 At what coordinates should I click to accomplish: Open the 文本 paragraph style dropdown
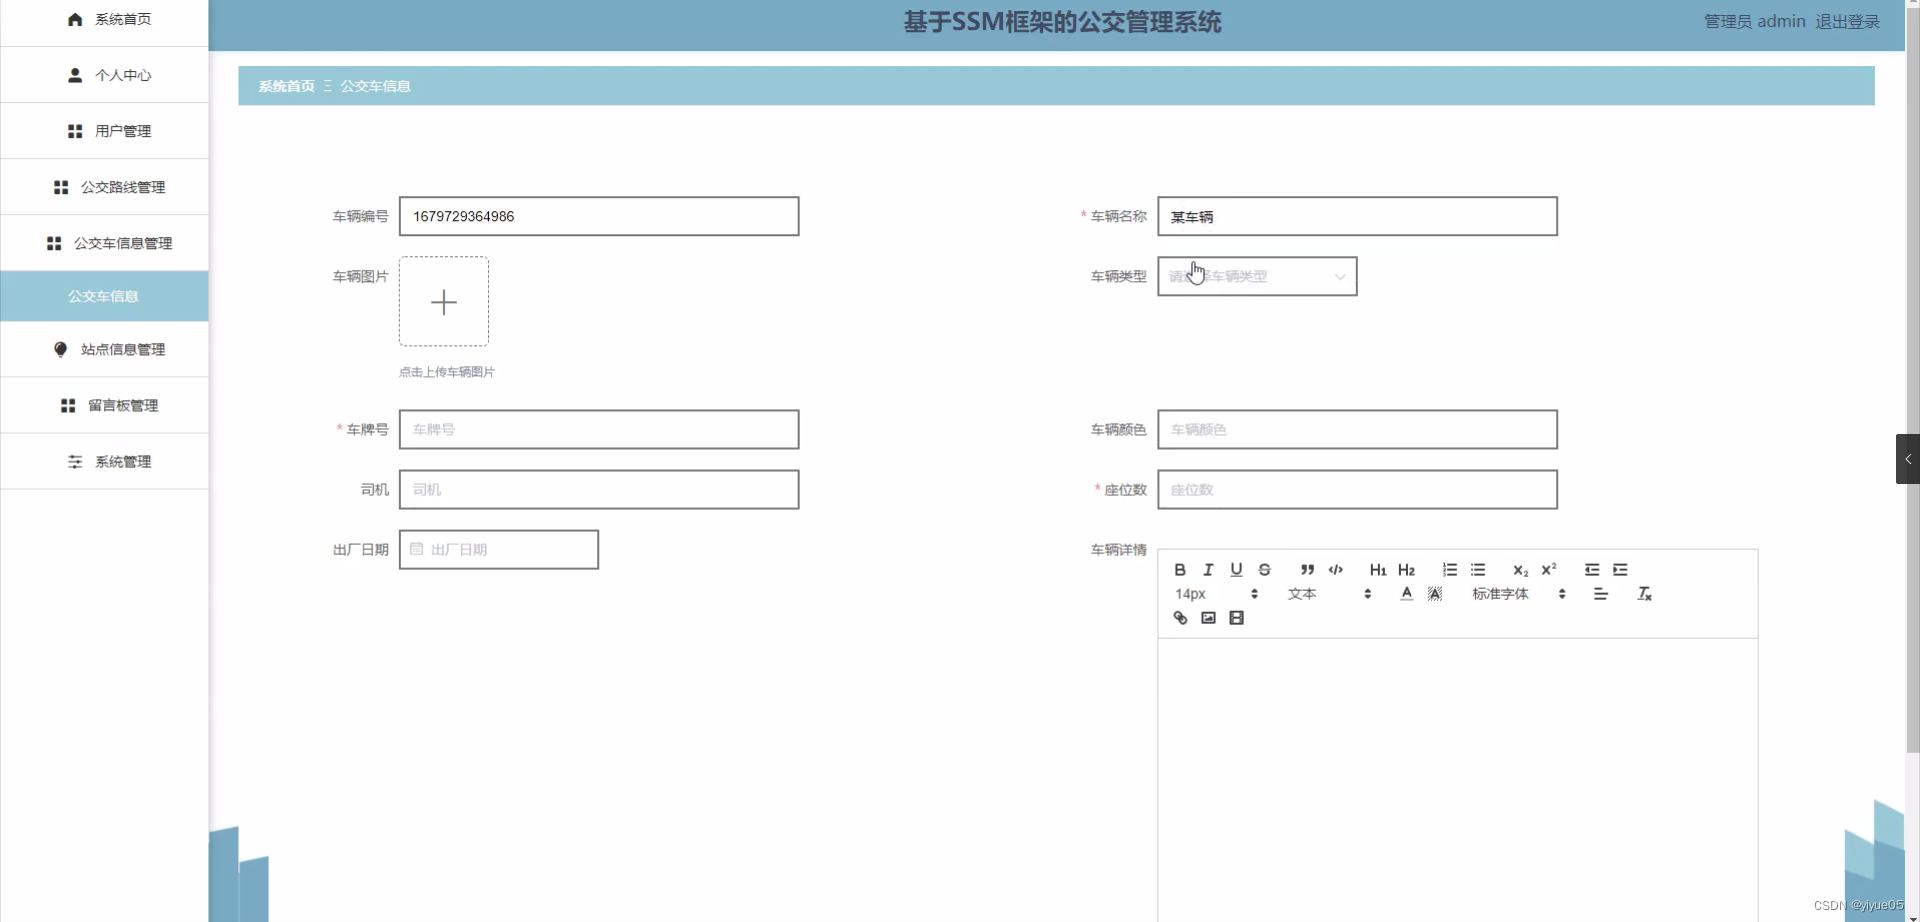pos(1329,594)
